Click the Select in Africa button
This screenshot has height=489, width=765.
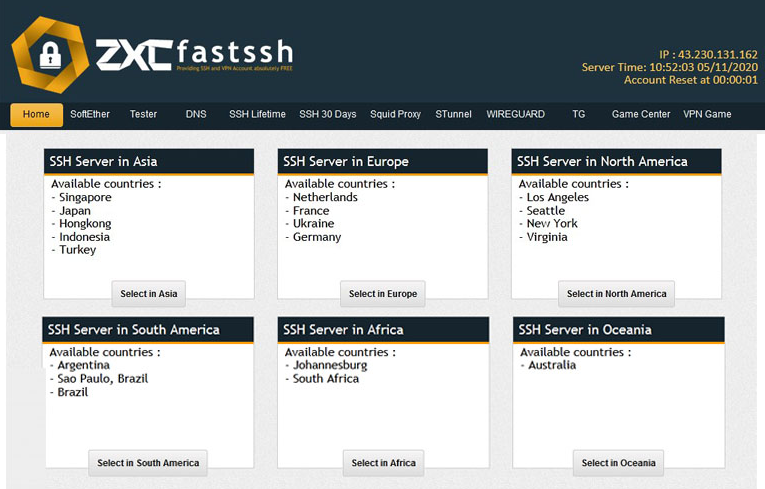click(x=383, y=463)
